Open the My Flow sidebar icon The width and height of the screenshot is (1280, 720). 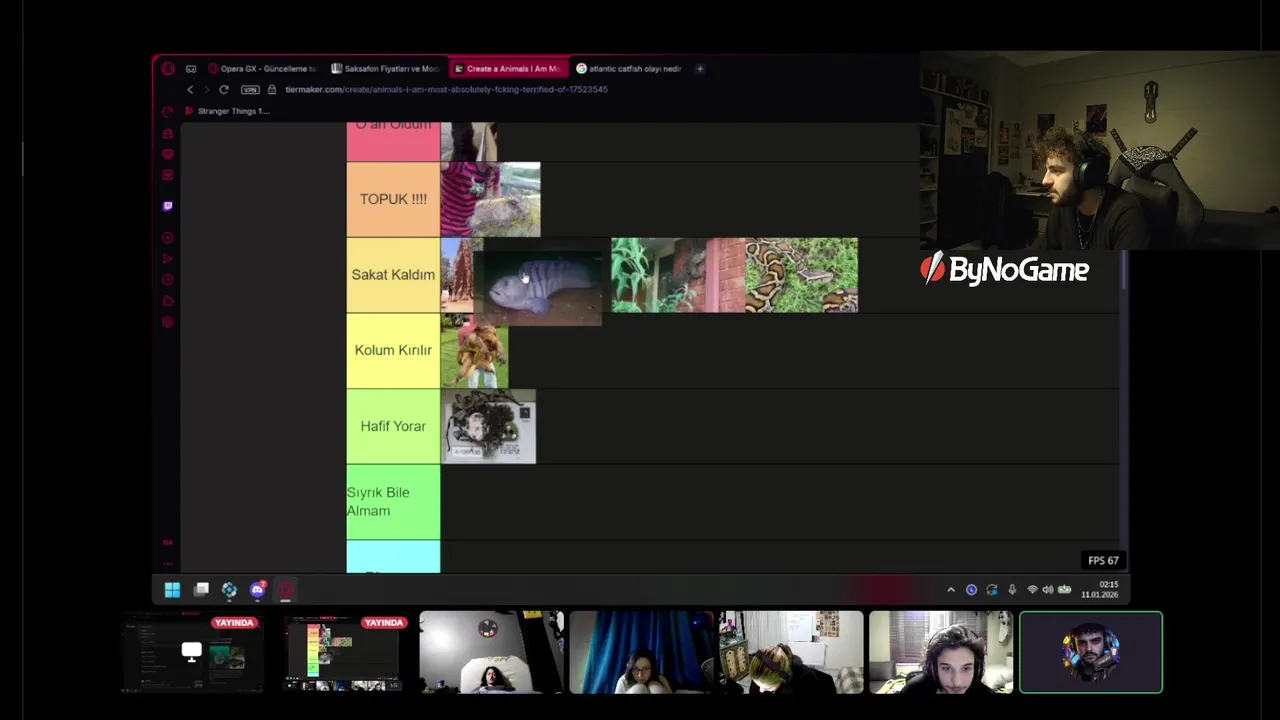click(x=167, y=259)
